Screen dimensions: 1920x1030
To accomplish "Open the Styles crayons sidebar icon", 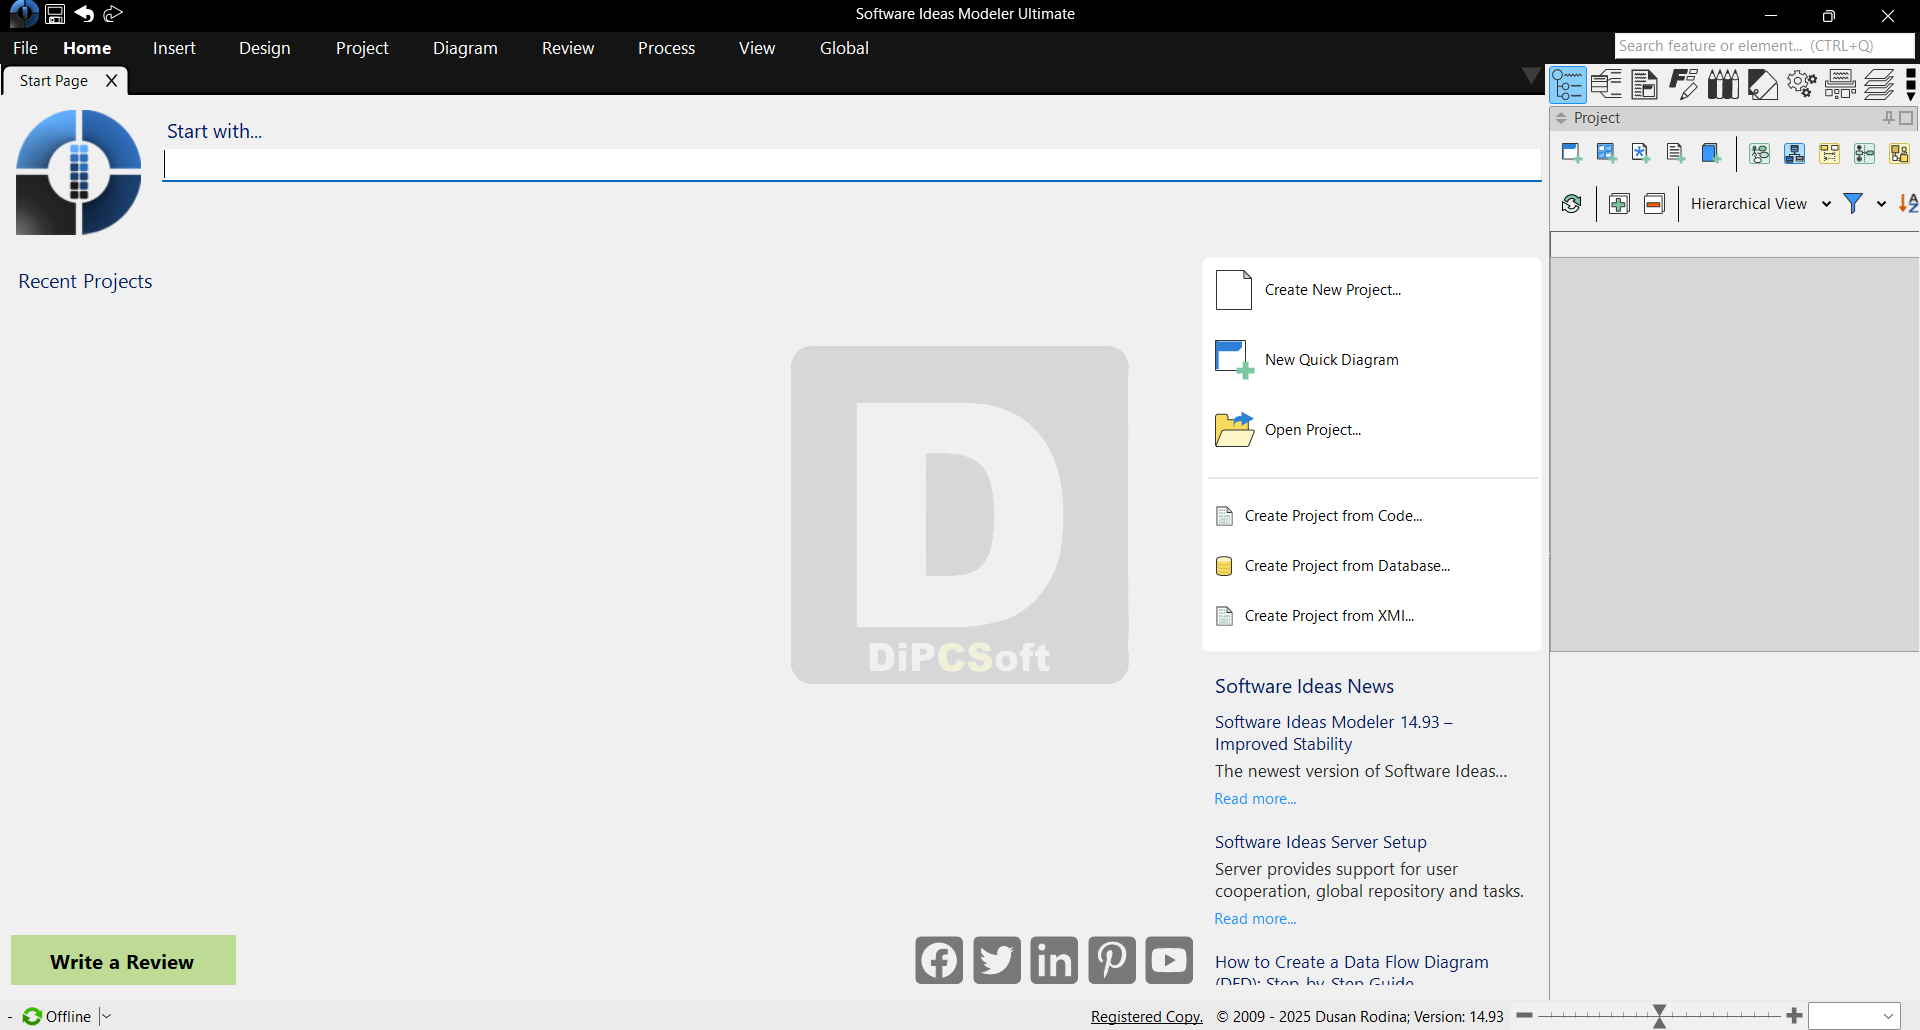I will [1723, 85].
